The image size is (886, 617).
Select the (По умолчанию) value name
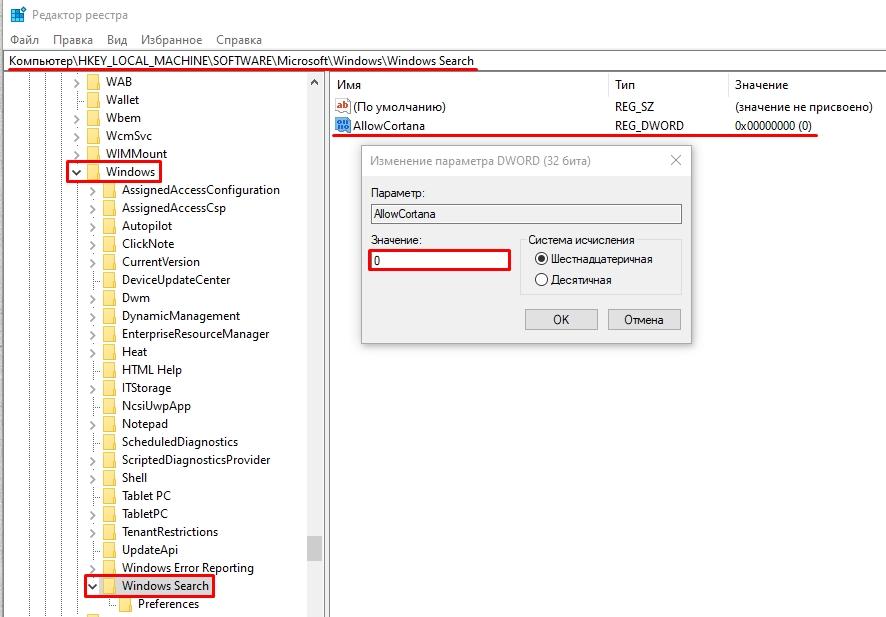[x=399, y=107]
